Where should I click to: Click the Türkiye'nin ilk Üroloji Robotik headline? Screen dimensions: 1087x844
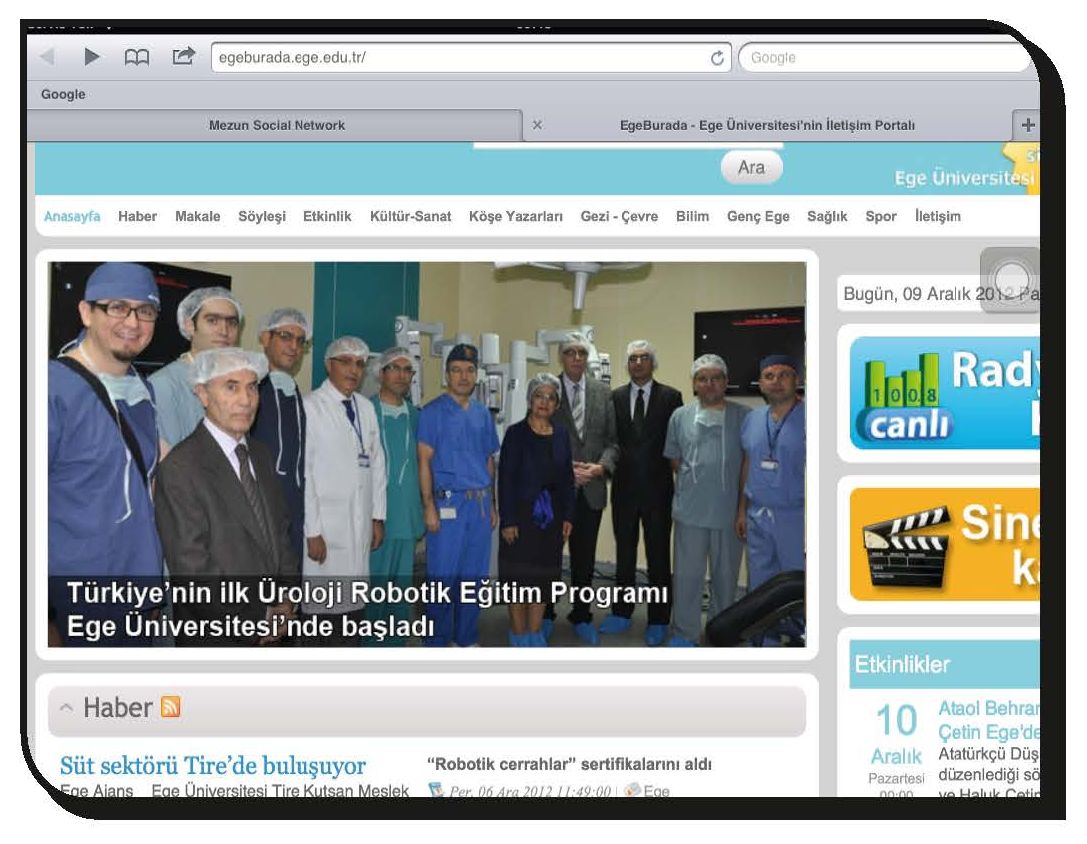click(367, 609)
